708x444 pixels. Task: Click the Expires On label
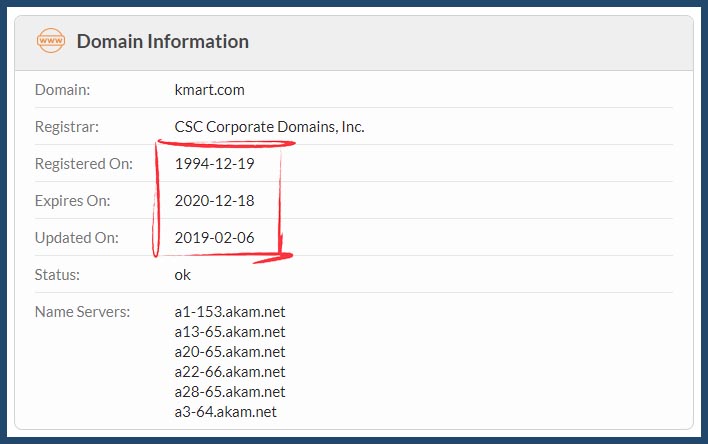73,201
